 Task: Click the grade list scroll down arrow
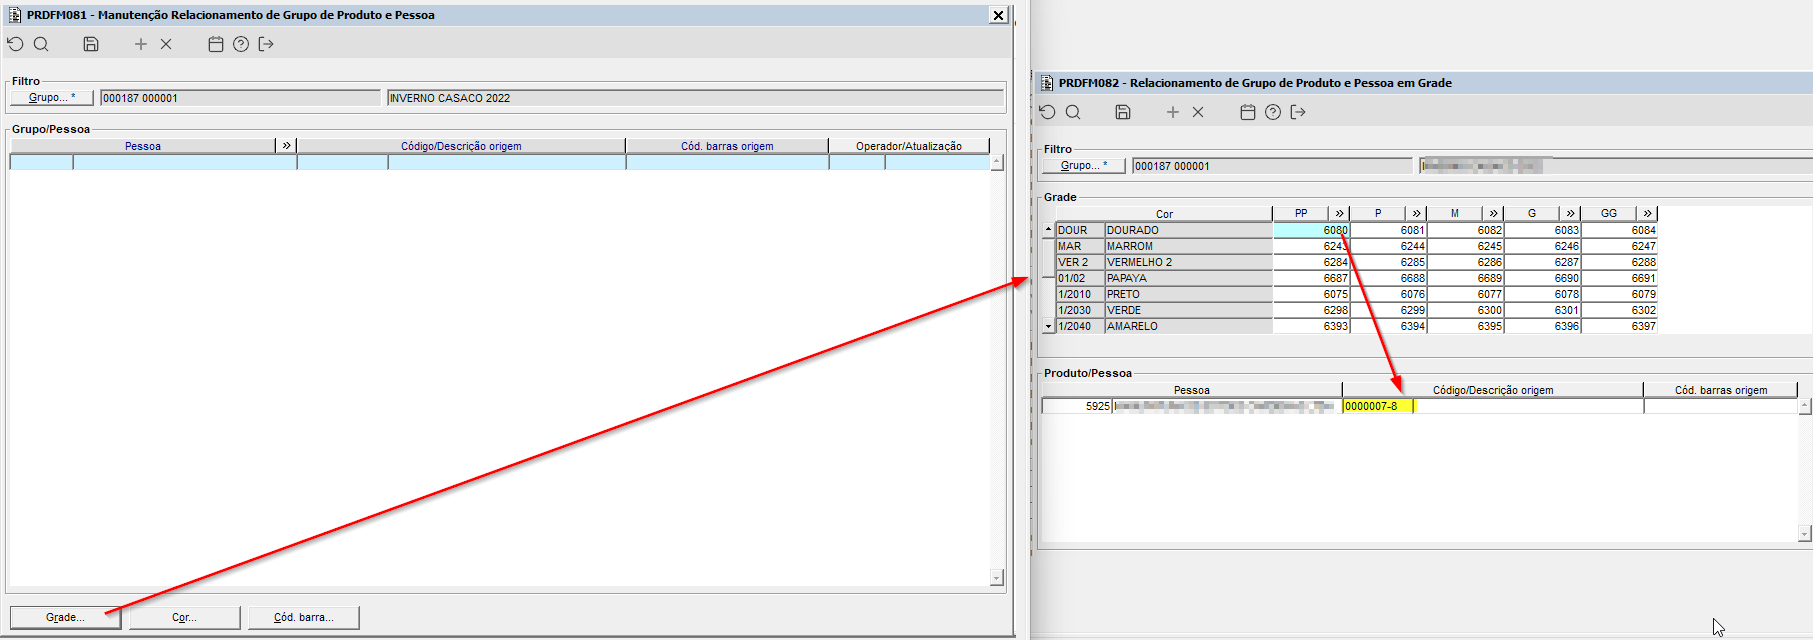point(1048,326)
